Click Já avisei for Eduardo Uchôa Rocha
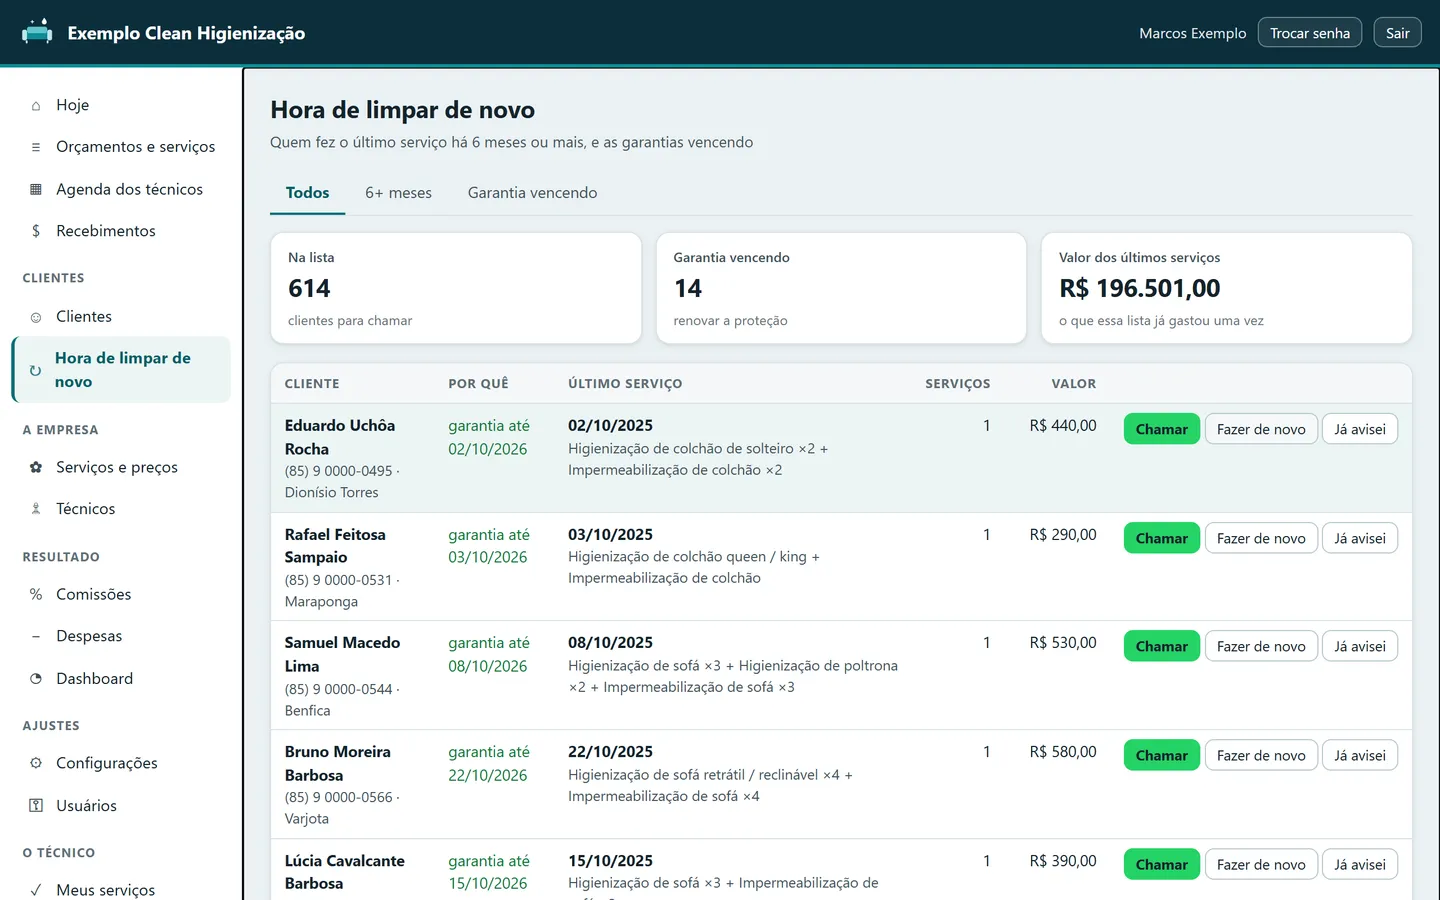The width and height of the screenshot is (1440, 900). pos(1360,429)
